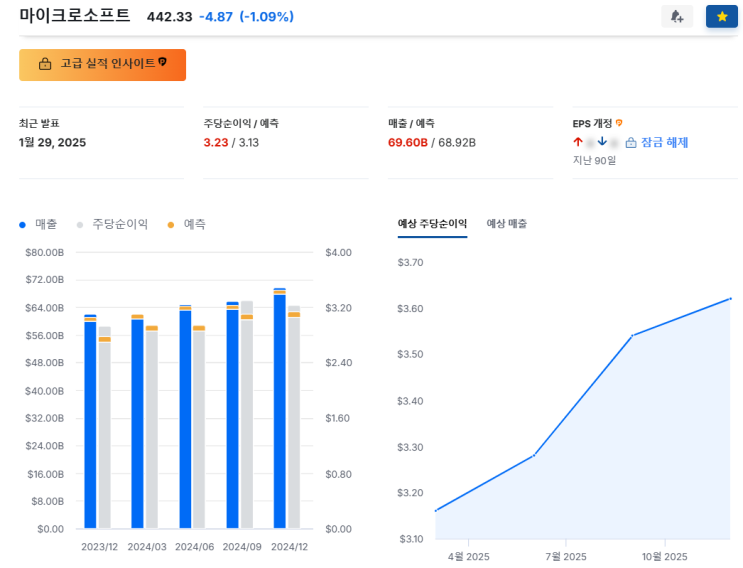This screenshot has height=568, width=743.
Task: Switch to the 예상 매출 tab
Action: [x=507, y=224]
